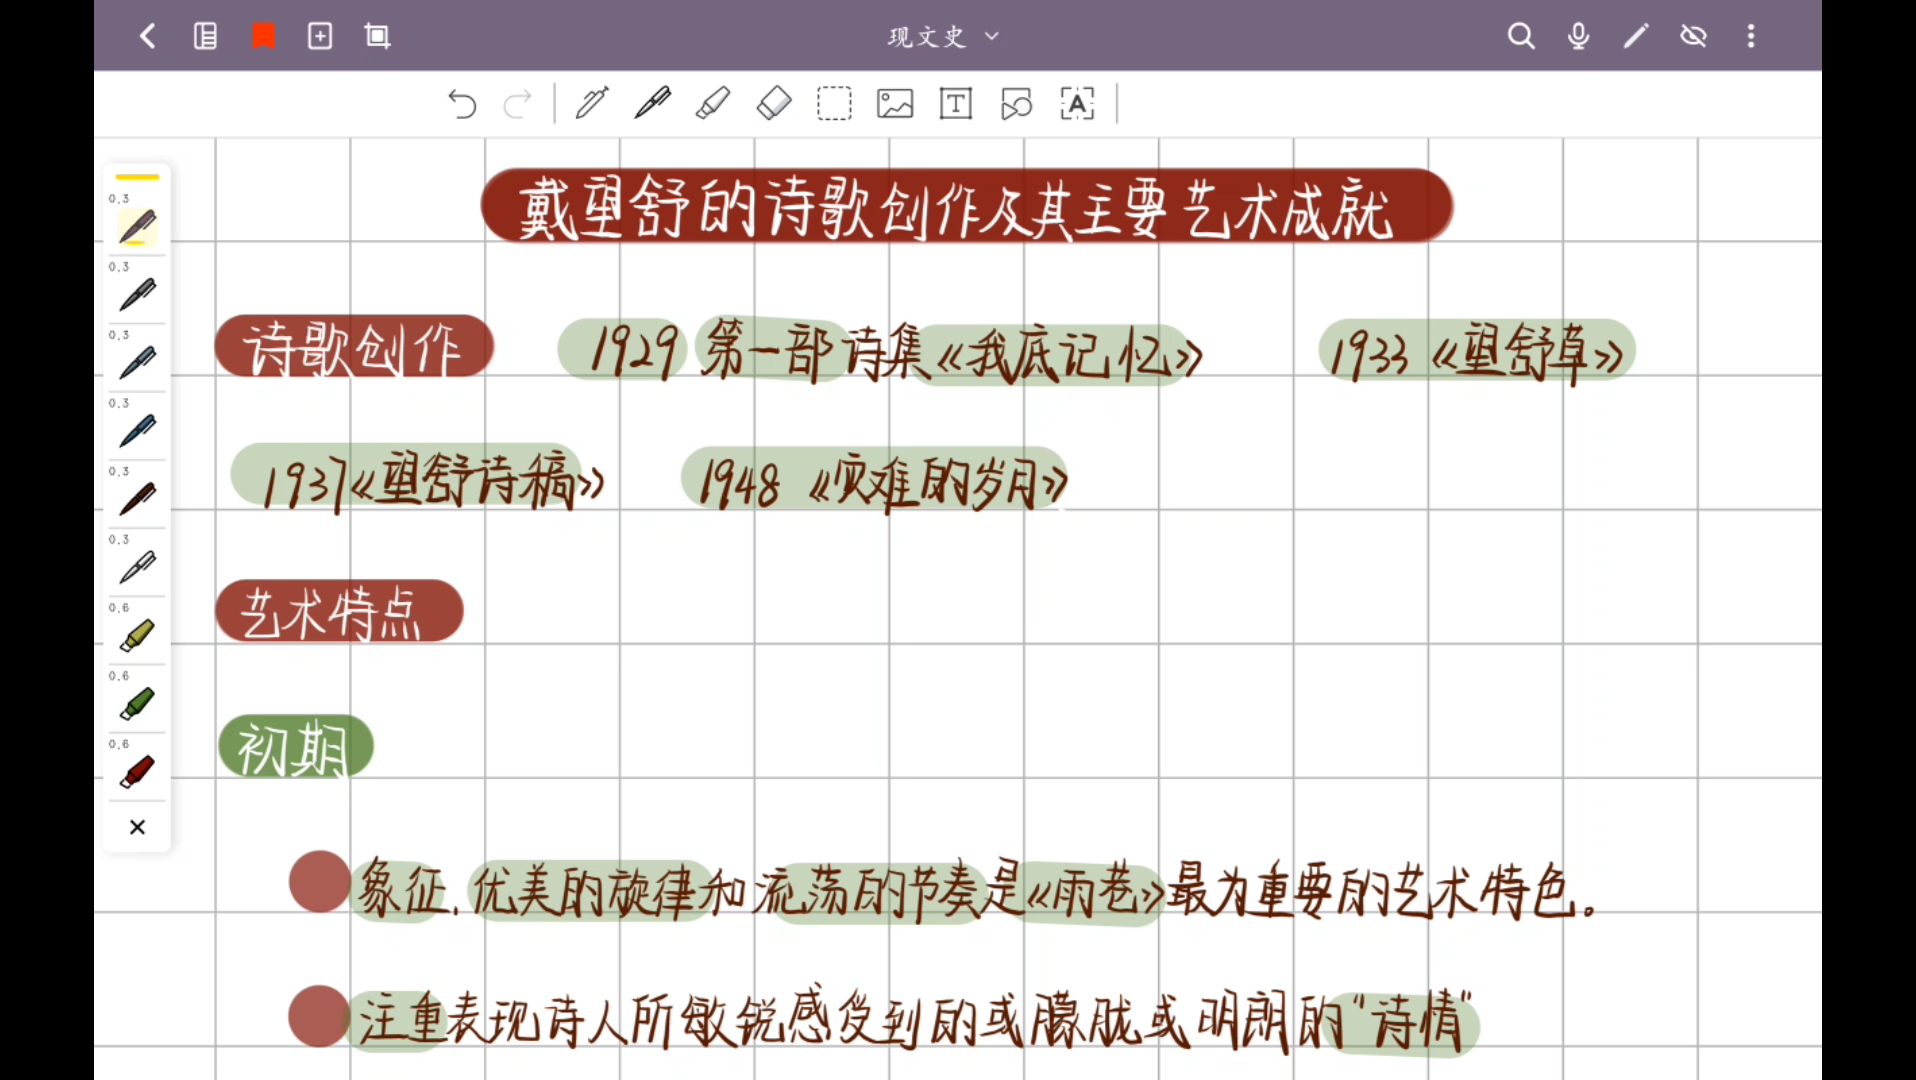Viewport: 1916px width, 1080px height.
Task: Pick the 0.6 red highlighter preset
Action: (137, 772)
